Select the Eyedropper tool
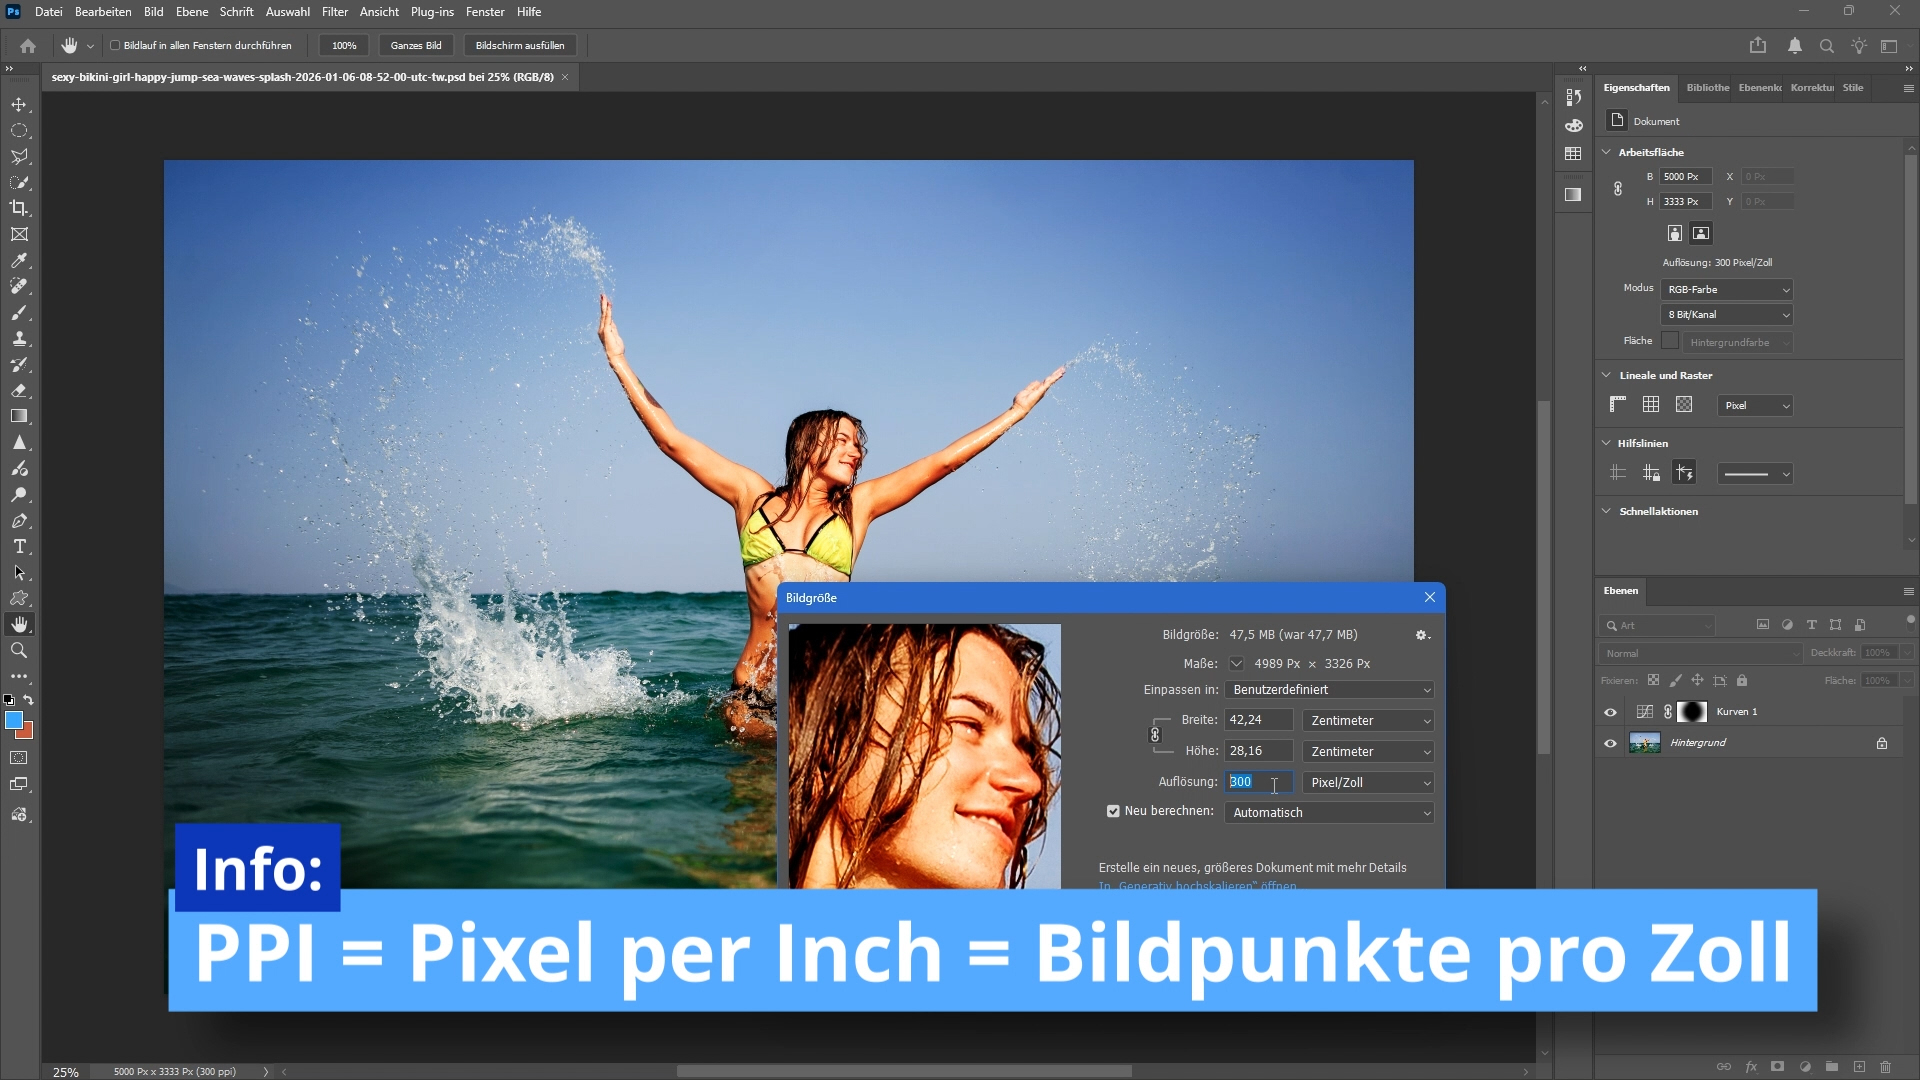 click(19, 260)
